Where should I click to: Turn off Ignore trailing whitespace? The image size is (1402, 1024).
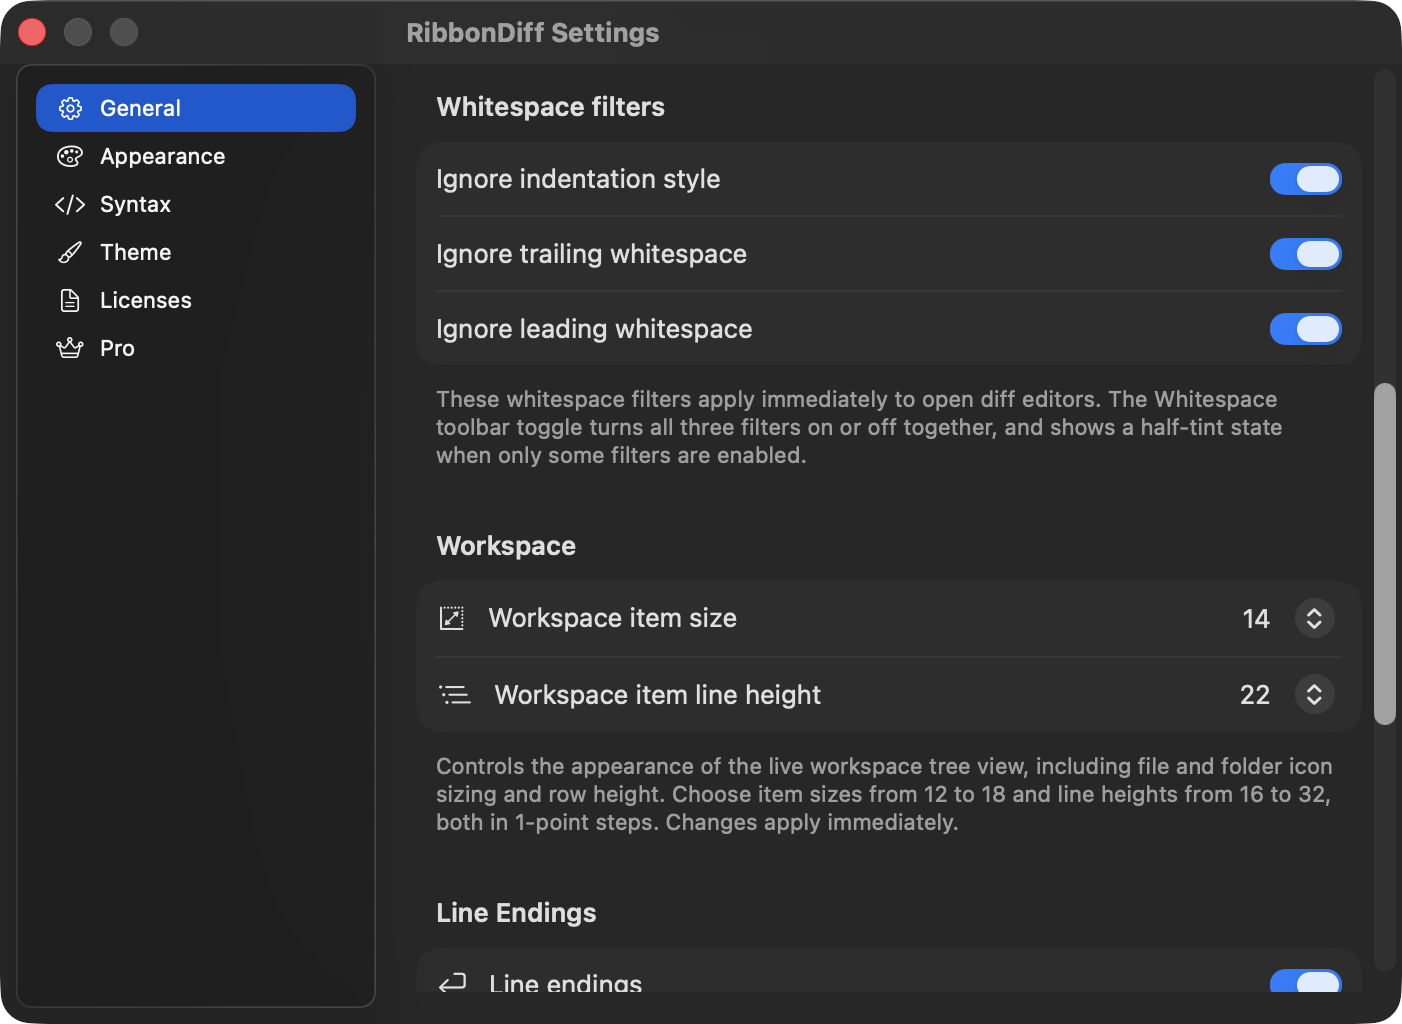pos(1305,254)
